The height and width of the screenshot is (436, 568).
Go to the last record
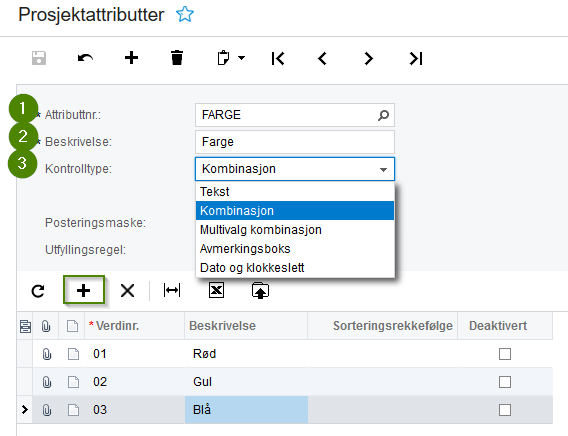[415, 58]
